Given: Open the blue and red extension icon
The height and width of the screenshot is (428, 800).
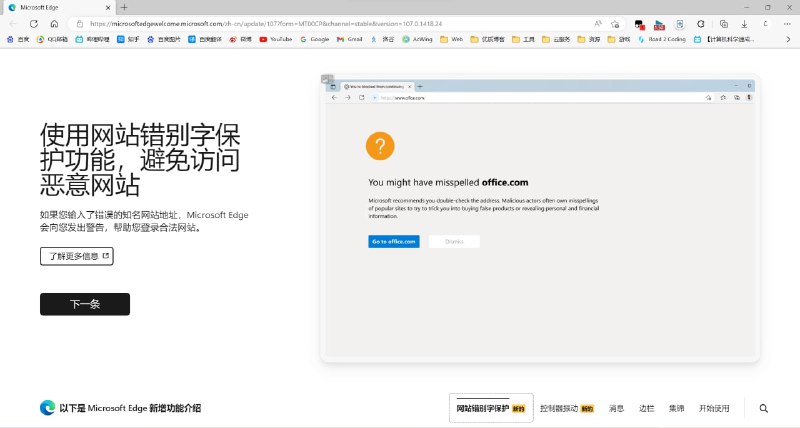Looking at the screenshot, I should click(659, 24).
